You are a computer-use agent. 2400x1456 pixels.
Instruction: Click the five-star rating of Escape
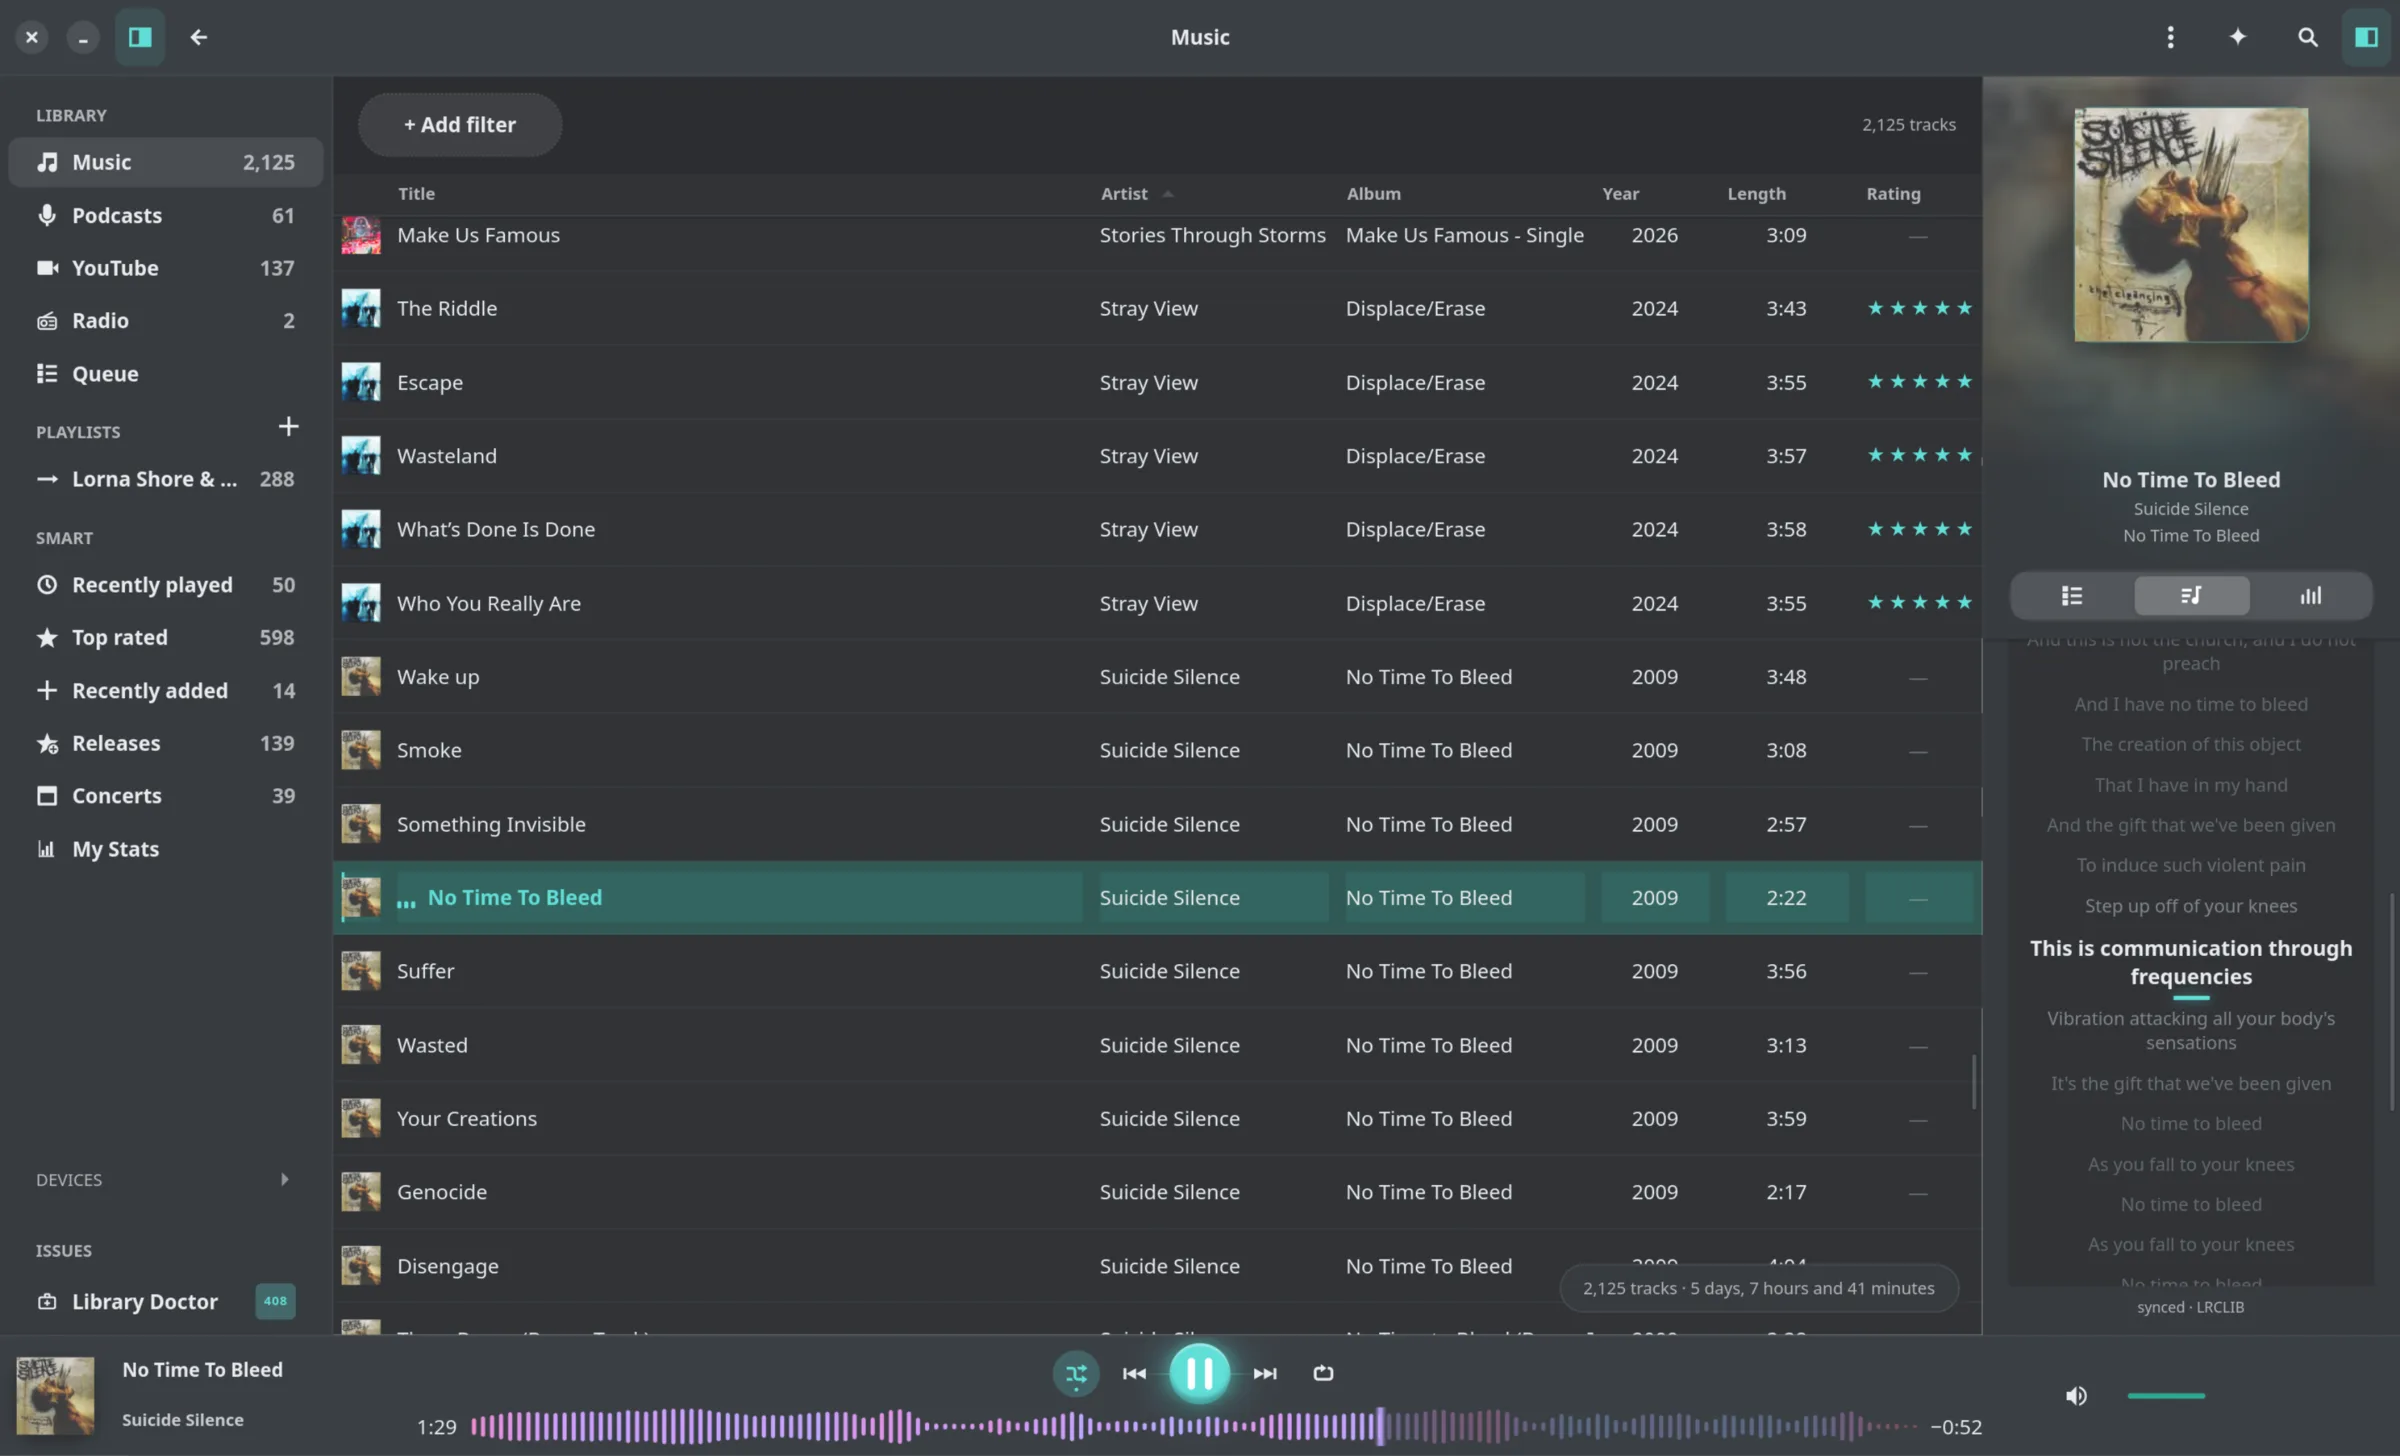tap(1919, 382)
